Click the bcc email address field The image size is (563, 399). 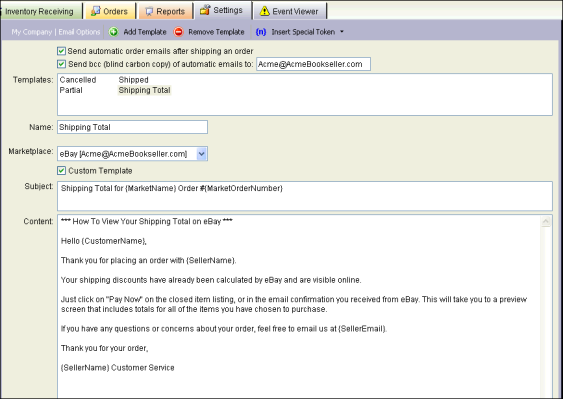tap(313, 64)
